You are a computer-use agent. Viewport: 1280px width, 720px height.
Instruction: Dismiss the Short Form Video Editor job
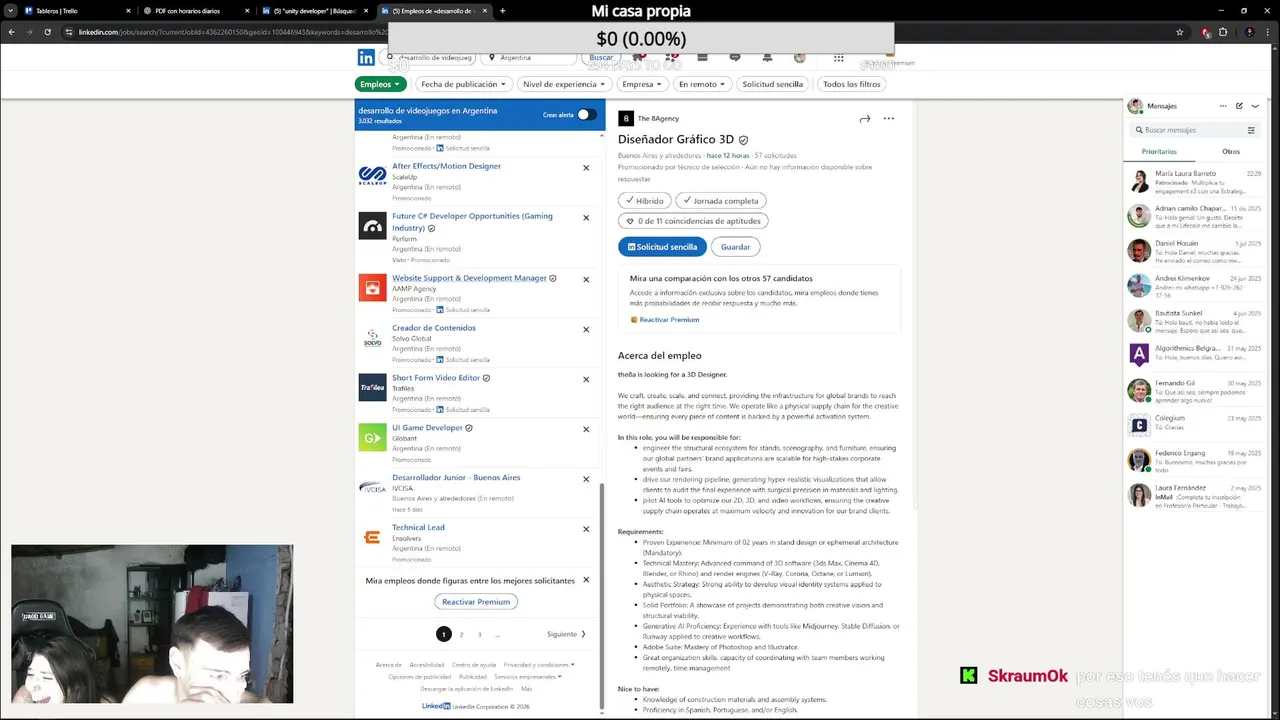(586, 380)
